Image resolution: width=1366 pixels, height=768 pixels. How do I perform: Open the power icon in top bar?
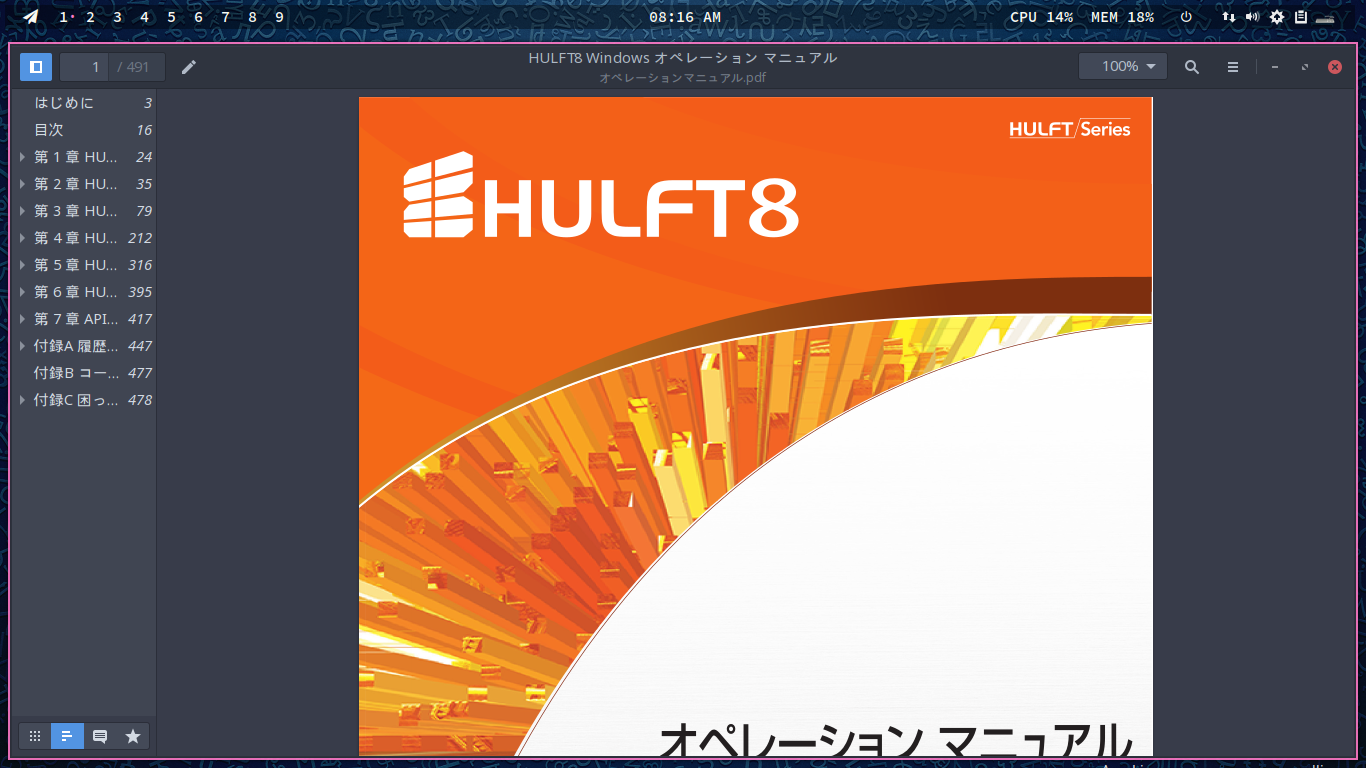(x=1187, y=17)
